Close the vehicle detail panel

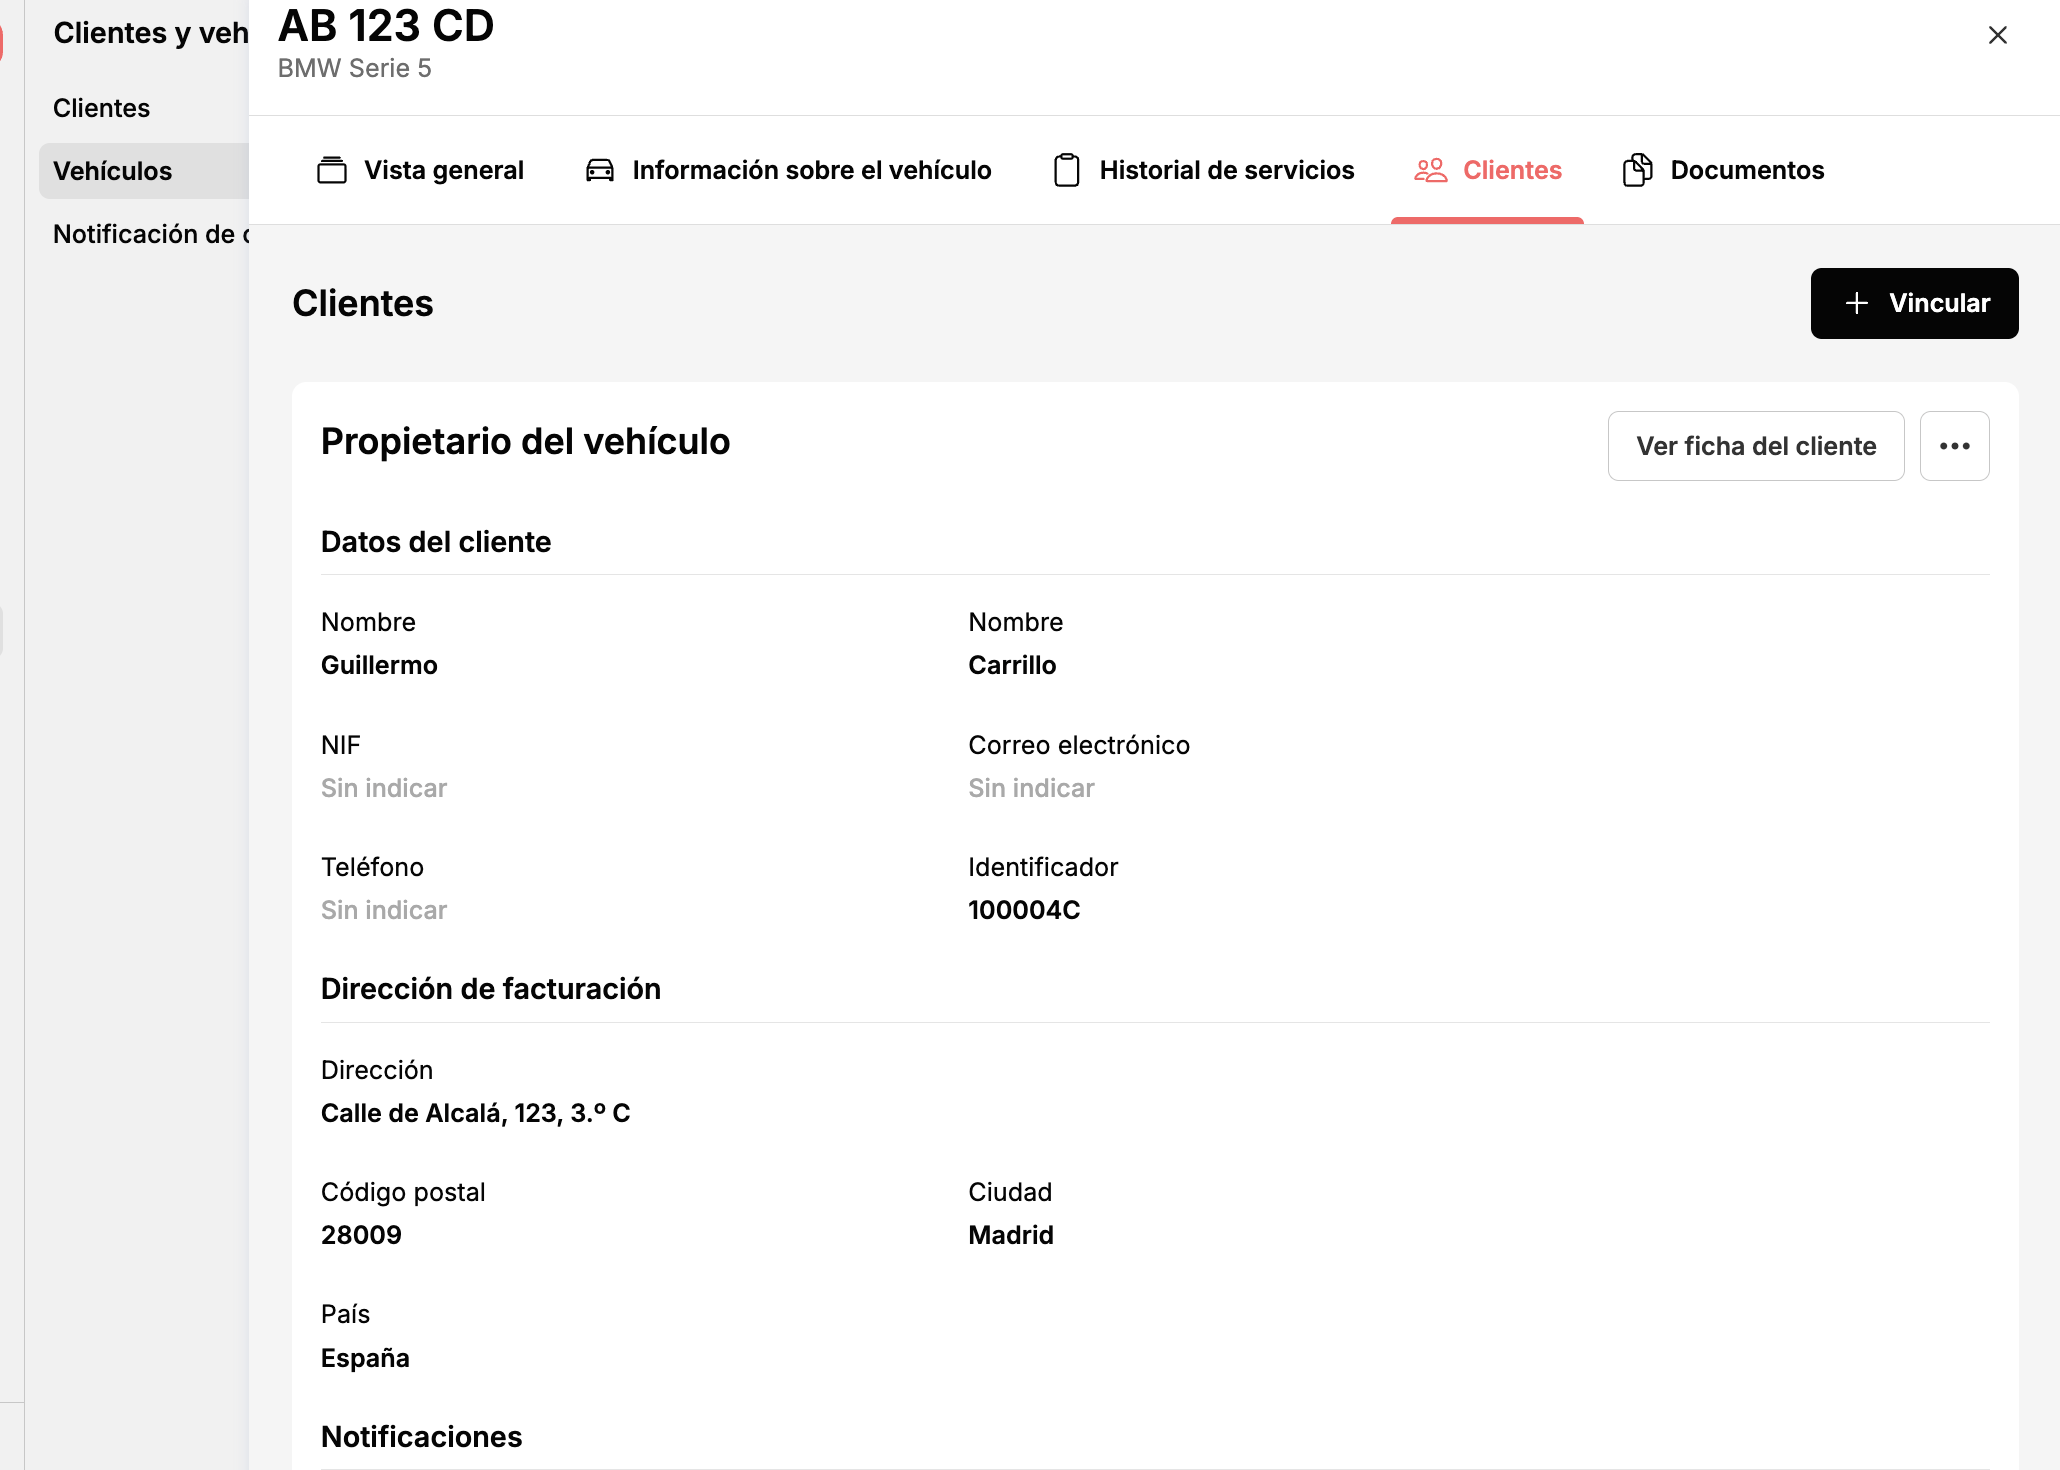pyautogui.click(x=1998, y=35)
